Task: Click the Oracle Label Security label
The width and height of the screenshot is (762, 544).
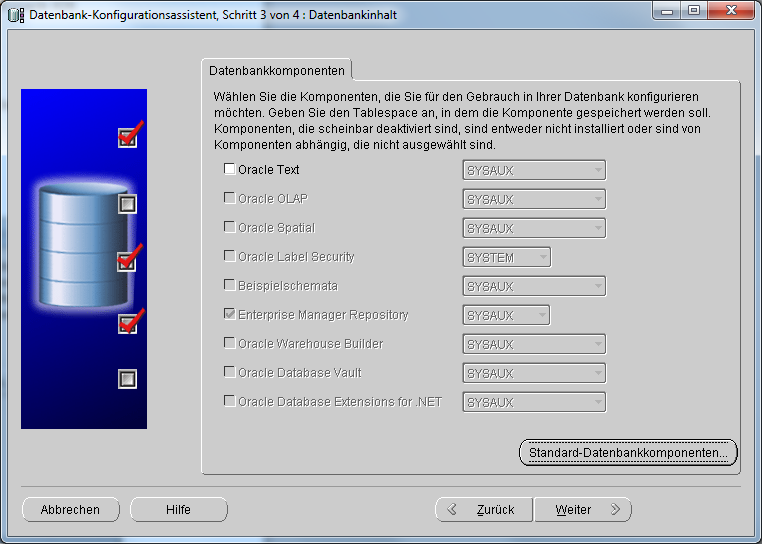Action: pyautogui.click(x=296, y=257)
